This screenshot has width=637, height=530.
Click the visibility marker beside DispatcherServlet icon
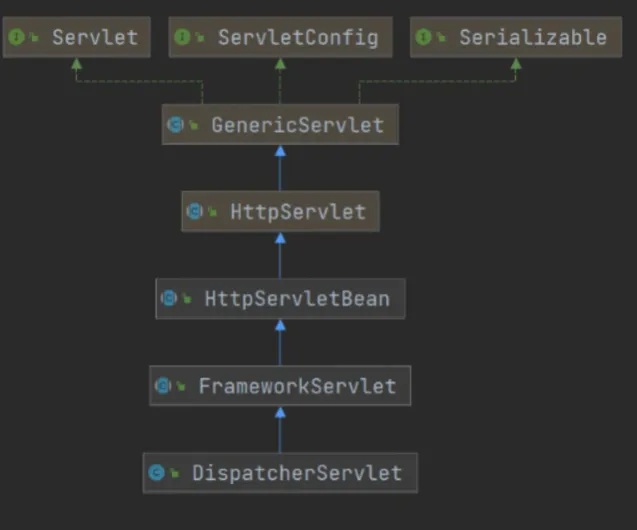[174, 473]
